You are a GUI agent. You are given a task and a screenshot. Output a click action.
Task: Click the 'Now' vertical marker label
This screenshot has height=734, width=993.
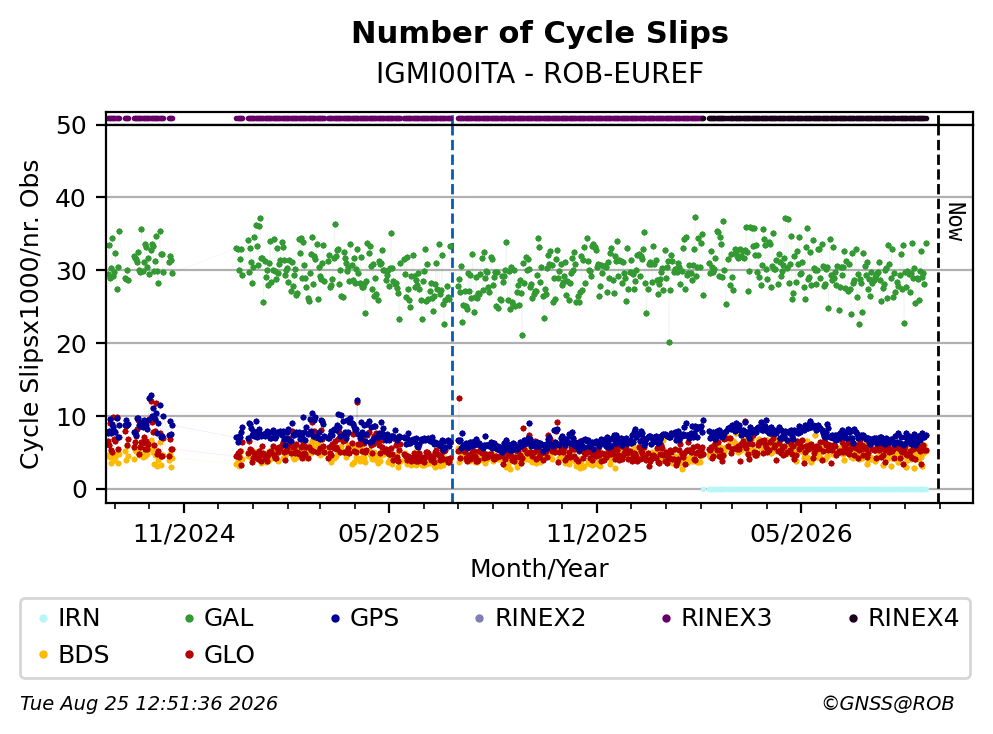(x=956, y=222)
